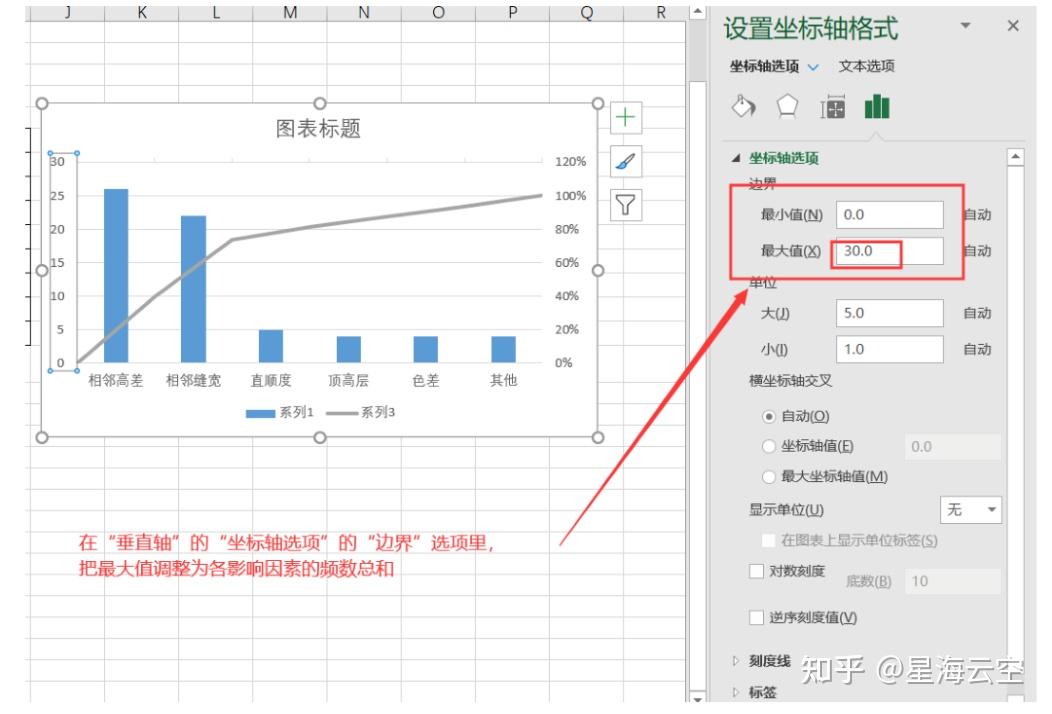
Task: Select column M header
Action: coord(290,12)
